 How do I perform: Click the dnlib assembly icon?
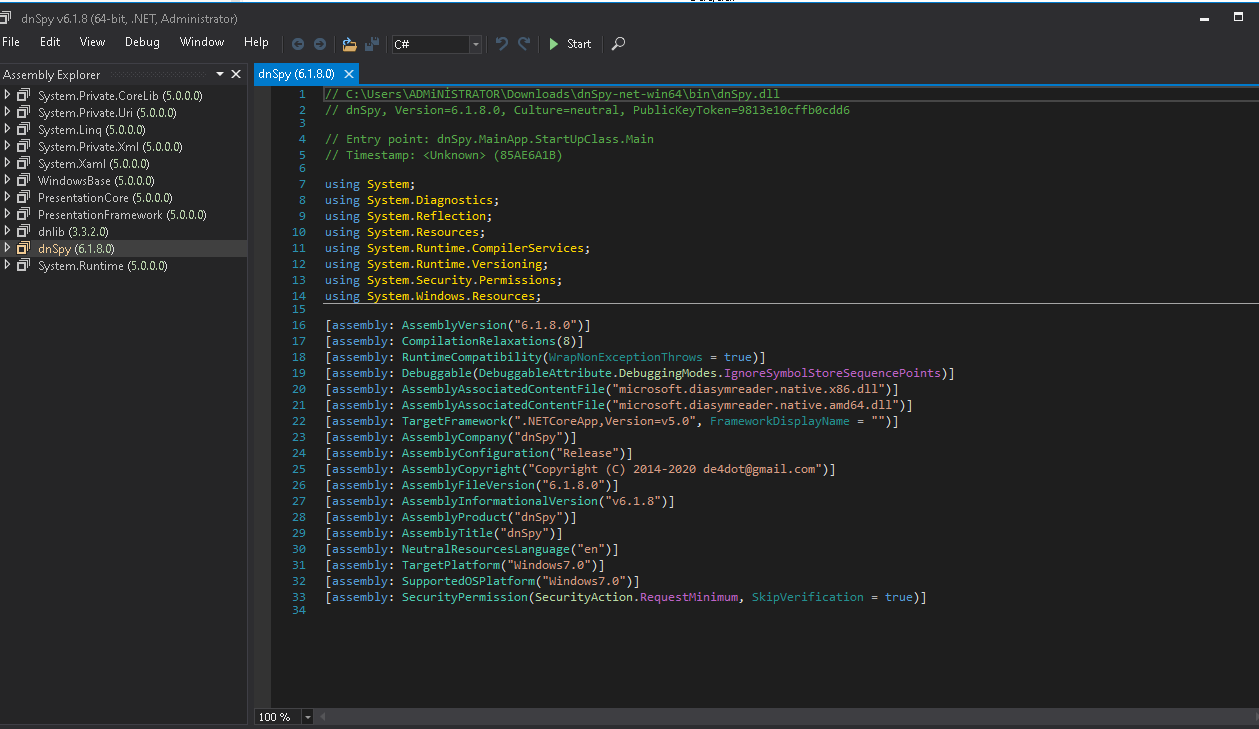pyautogui.click(x=24, y=231)
